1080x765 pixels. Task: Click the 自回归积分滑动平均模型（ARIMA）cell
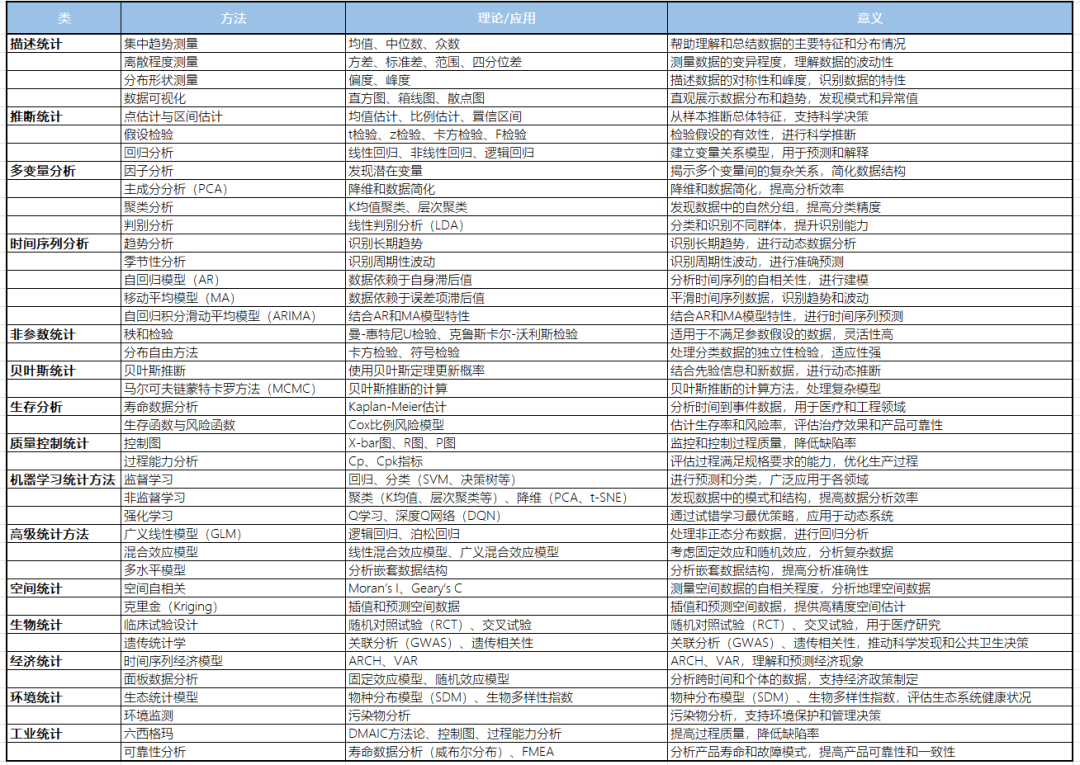click(x=233, y=316)
